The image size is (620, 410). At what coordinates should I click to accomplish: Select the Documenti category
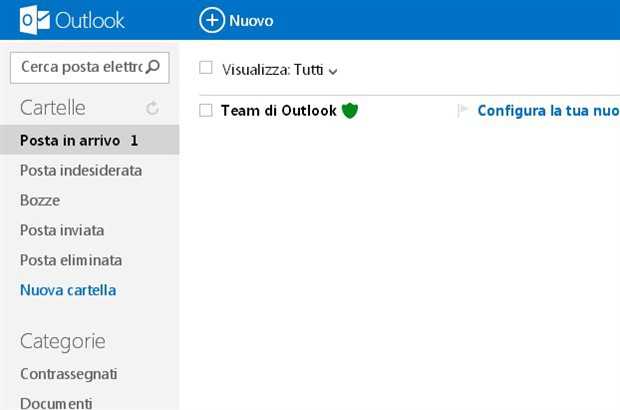[x=56, y=402]
